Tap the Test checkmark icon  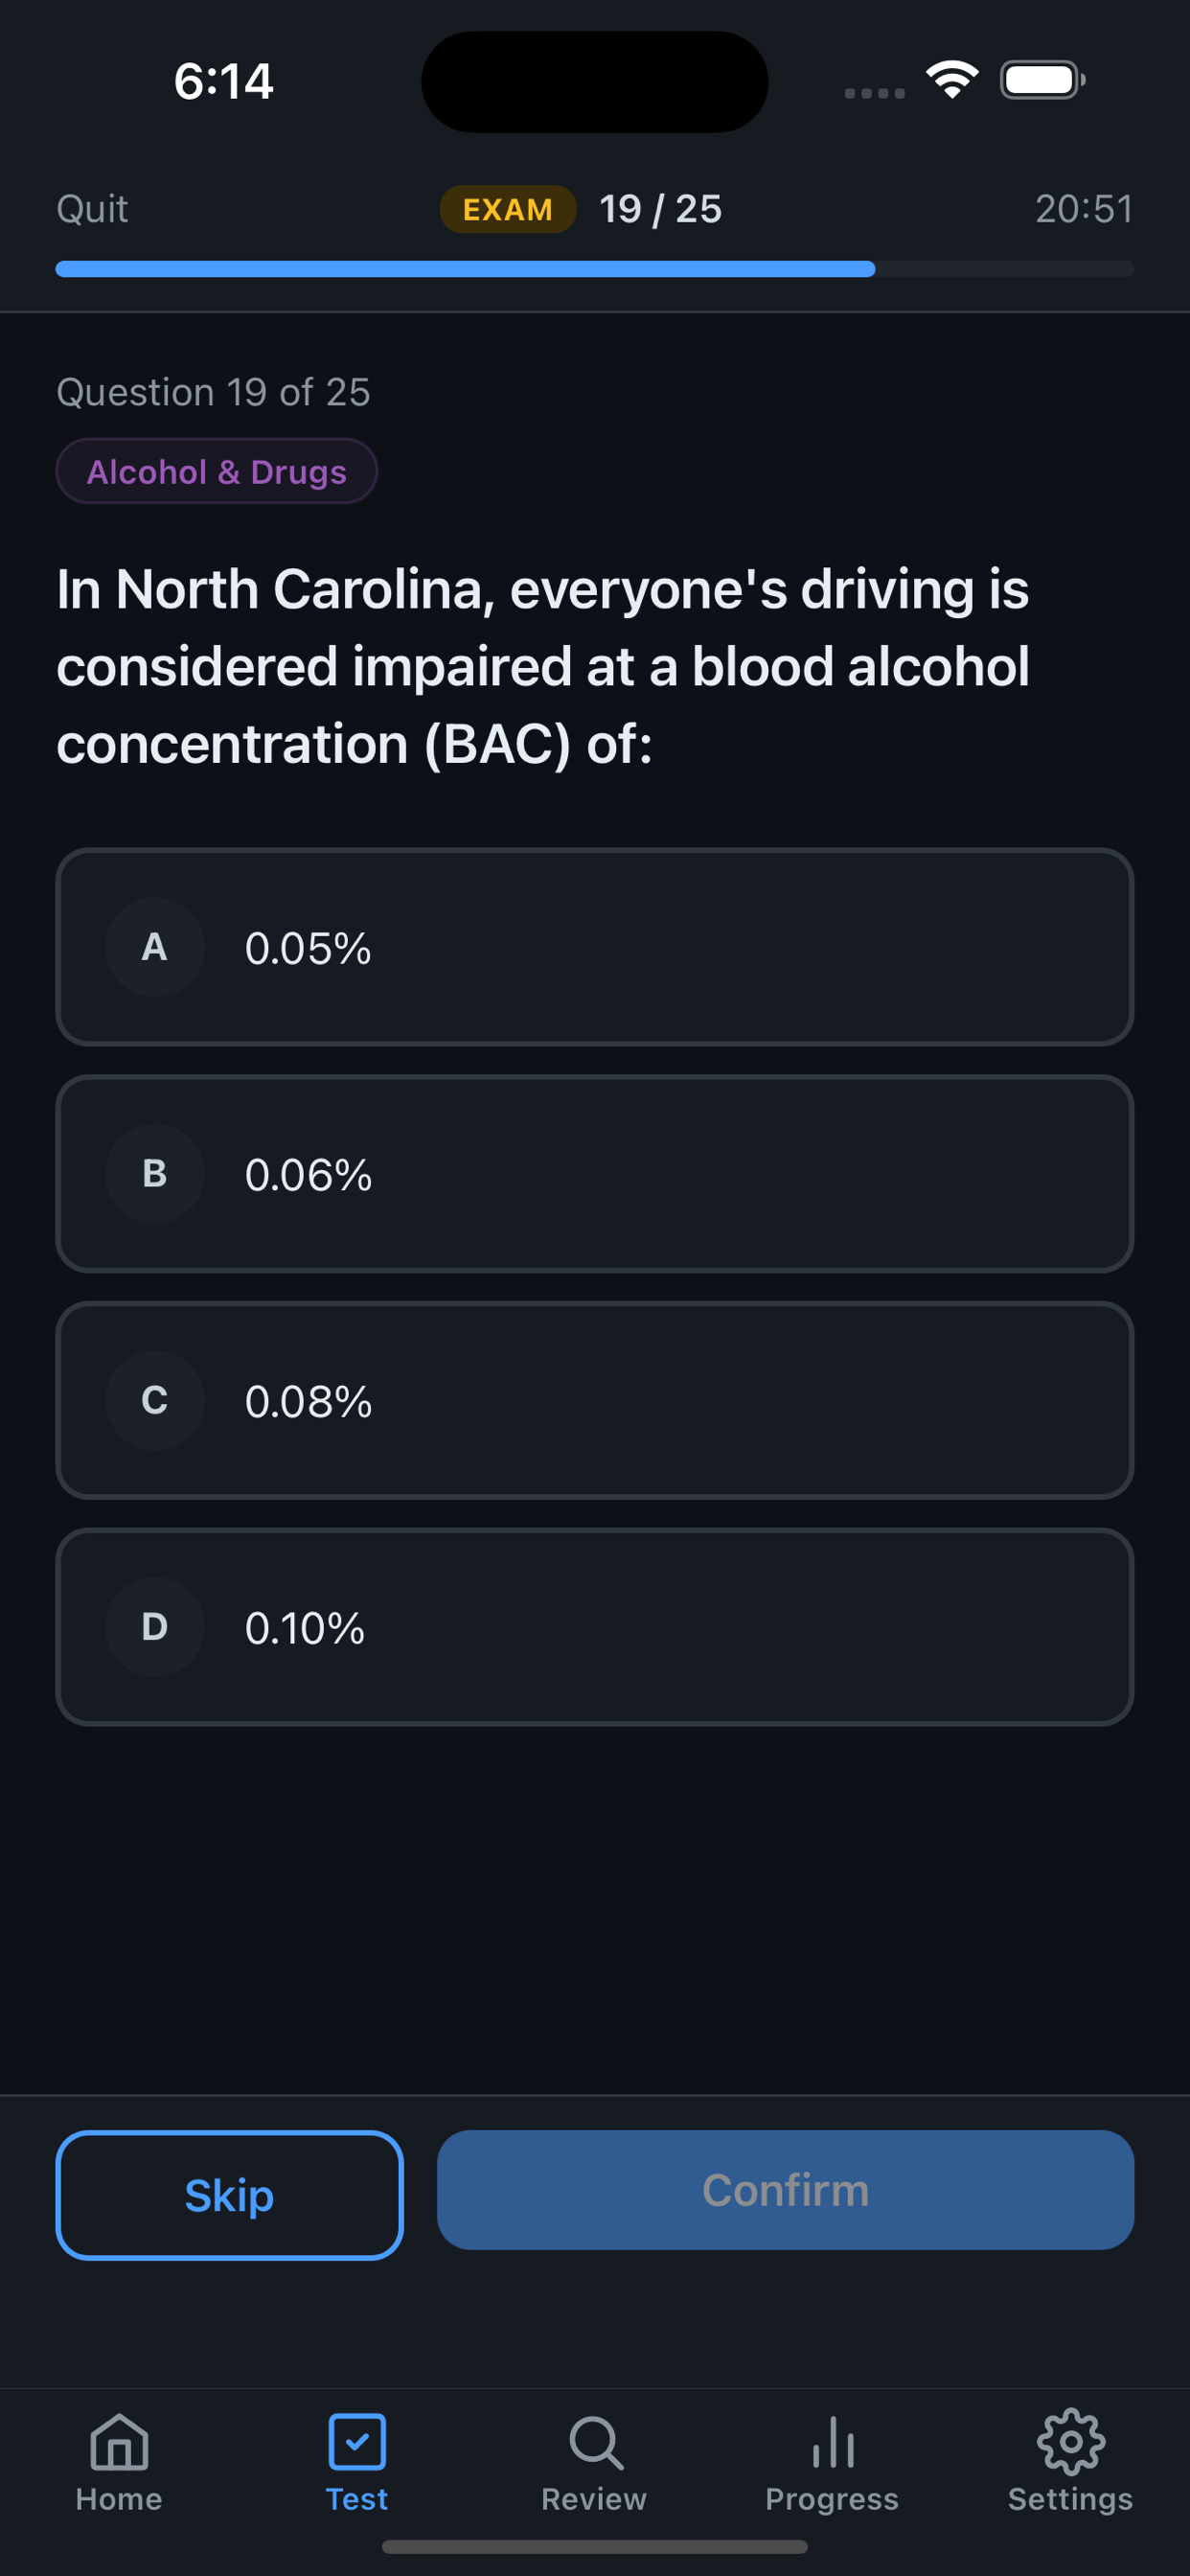tap(357, 2442)
